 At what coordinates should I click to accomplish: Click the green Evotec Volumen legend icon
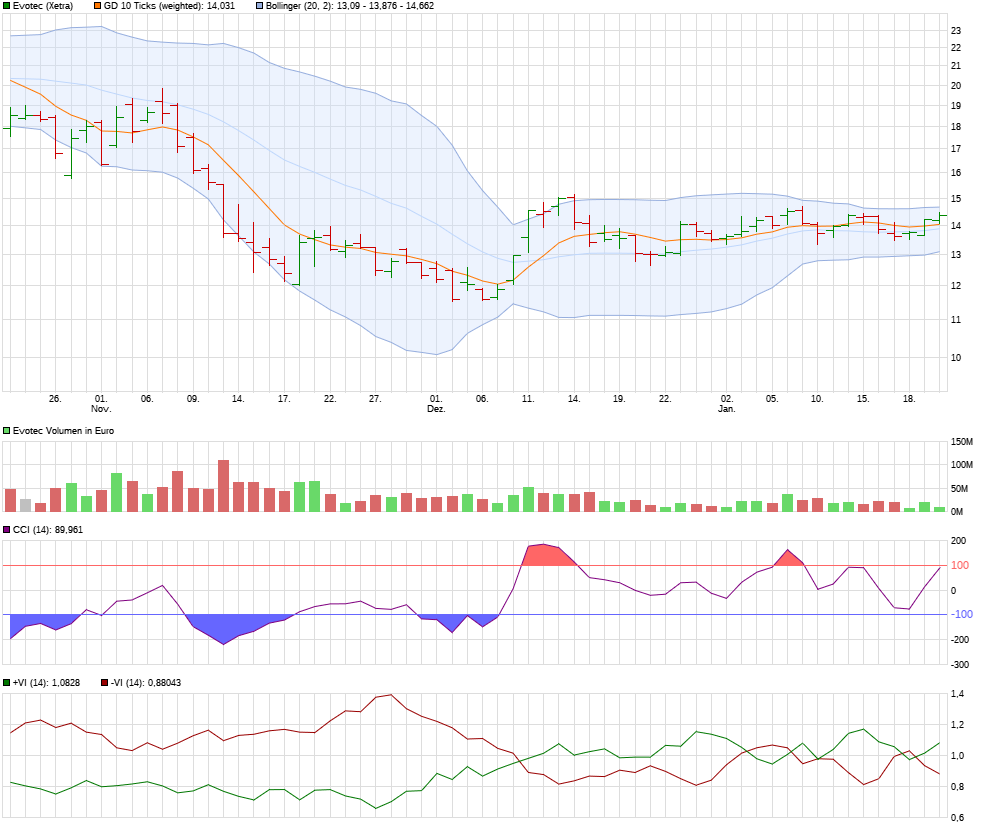7,430
